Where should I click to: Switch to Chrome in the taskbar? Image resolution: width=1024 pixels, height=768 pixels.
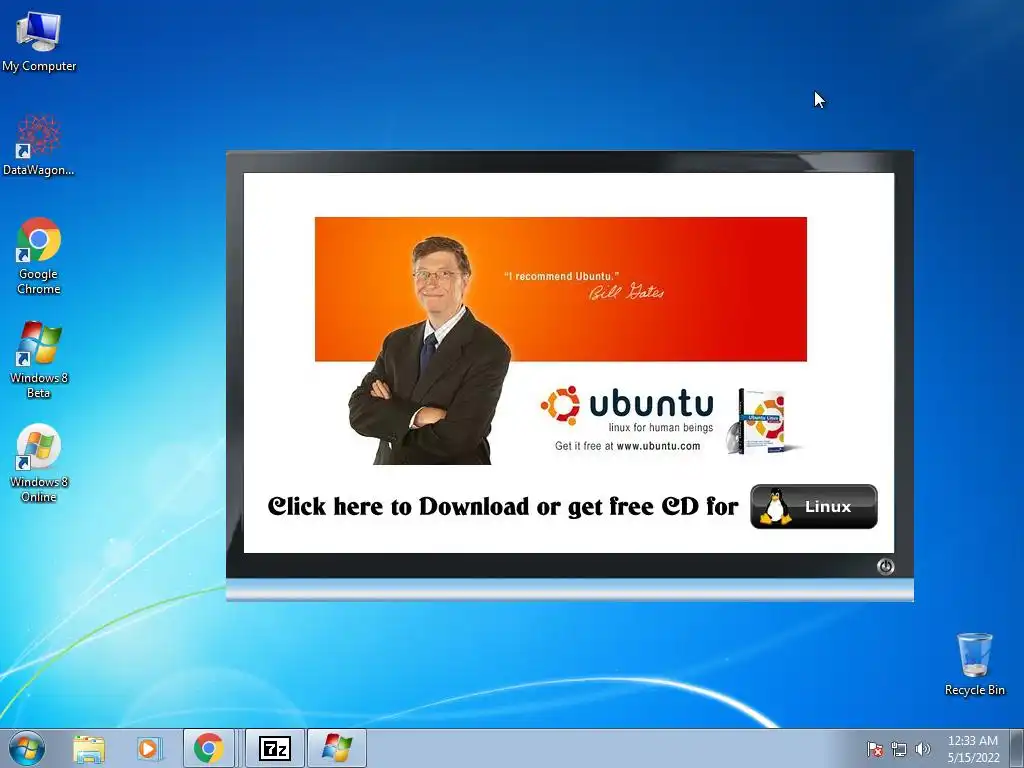[x=208, y=748]
